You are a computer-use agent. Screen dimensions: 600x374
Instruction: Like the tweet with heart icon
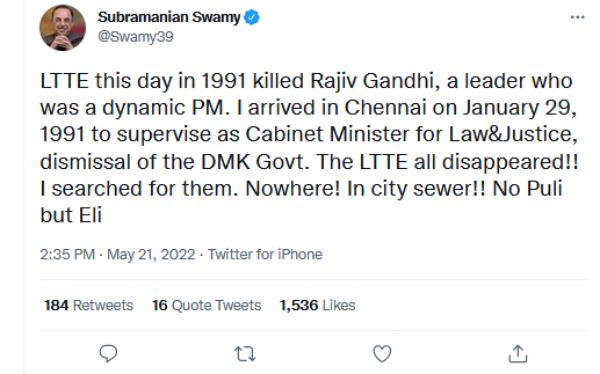[382, 353]
